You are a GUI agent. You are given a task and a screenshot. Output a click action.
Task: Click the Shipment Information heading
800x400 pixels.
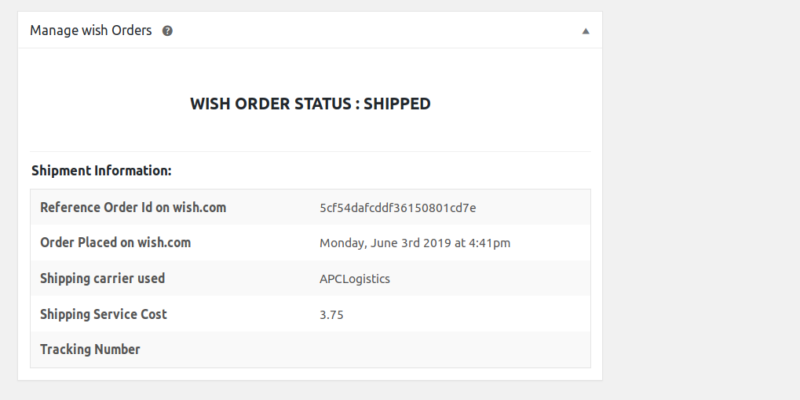(102, 170)
